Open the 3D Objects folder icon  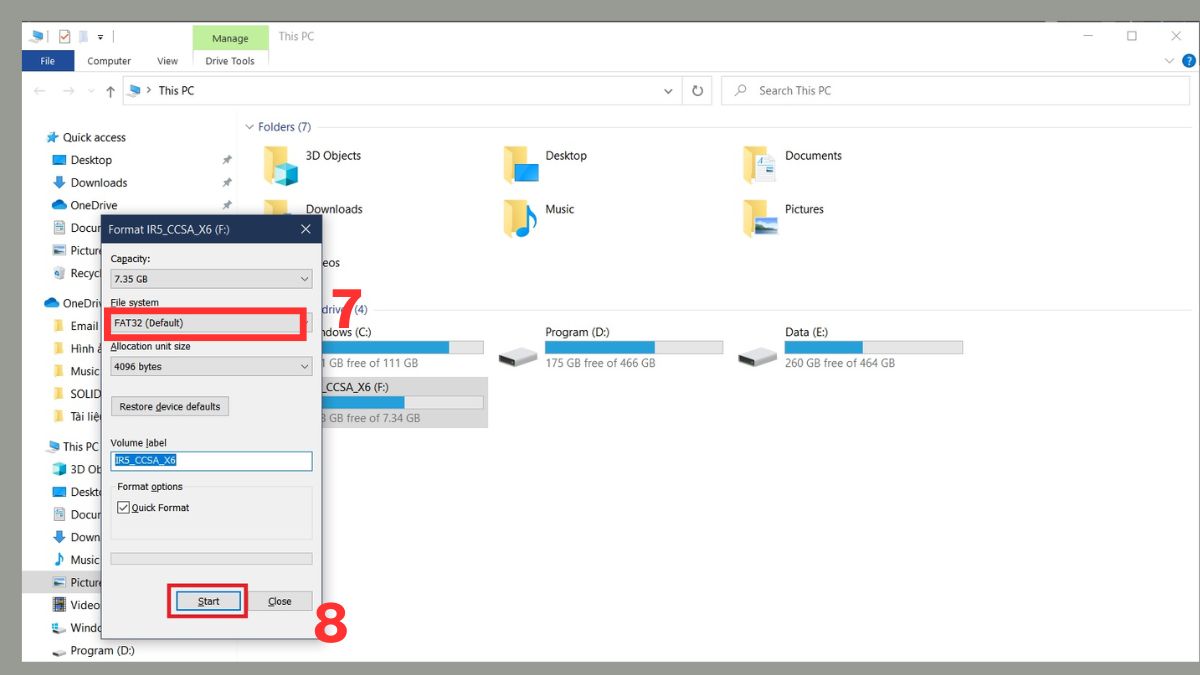(x=281, y=165)
